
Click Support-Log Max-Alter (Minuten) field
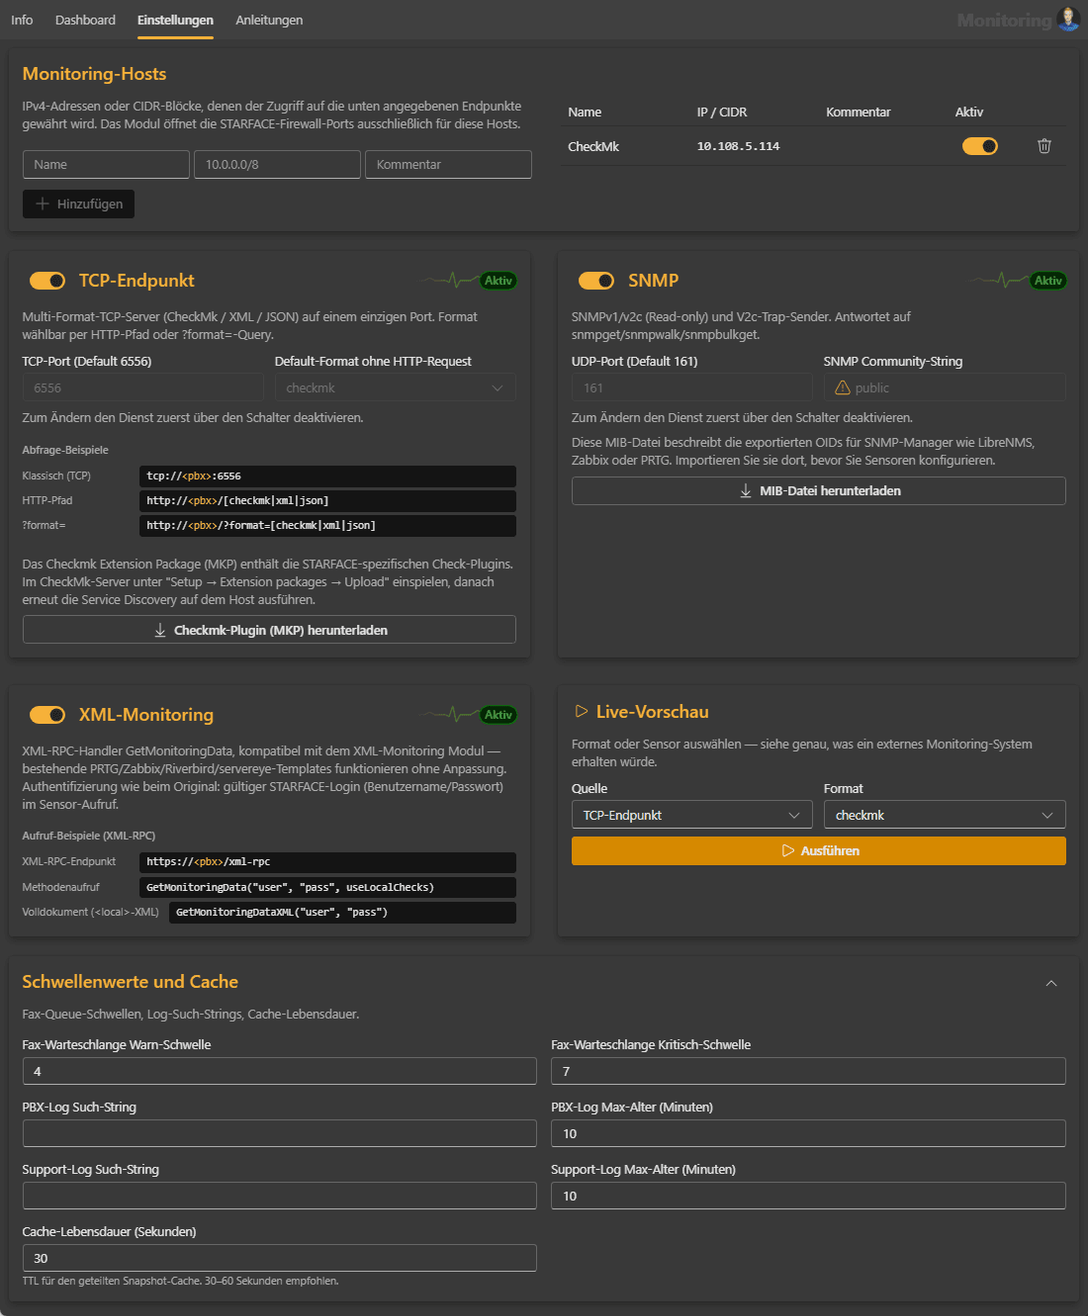coord(808,1196)
